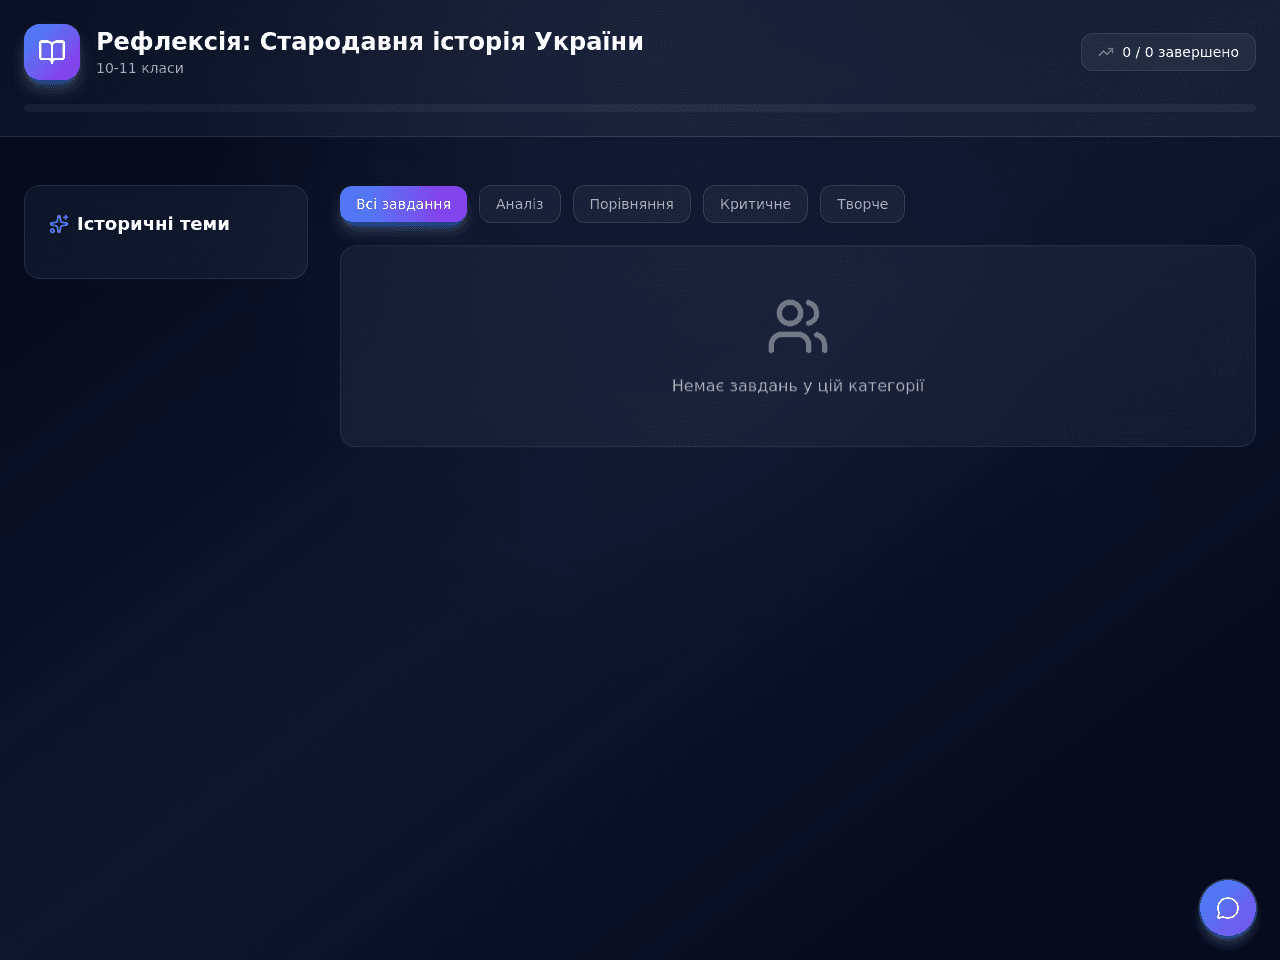Select the Всі завдання filter tab
The image size is (1280, 960).
click(x=403, y=204)
